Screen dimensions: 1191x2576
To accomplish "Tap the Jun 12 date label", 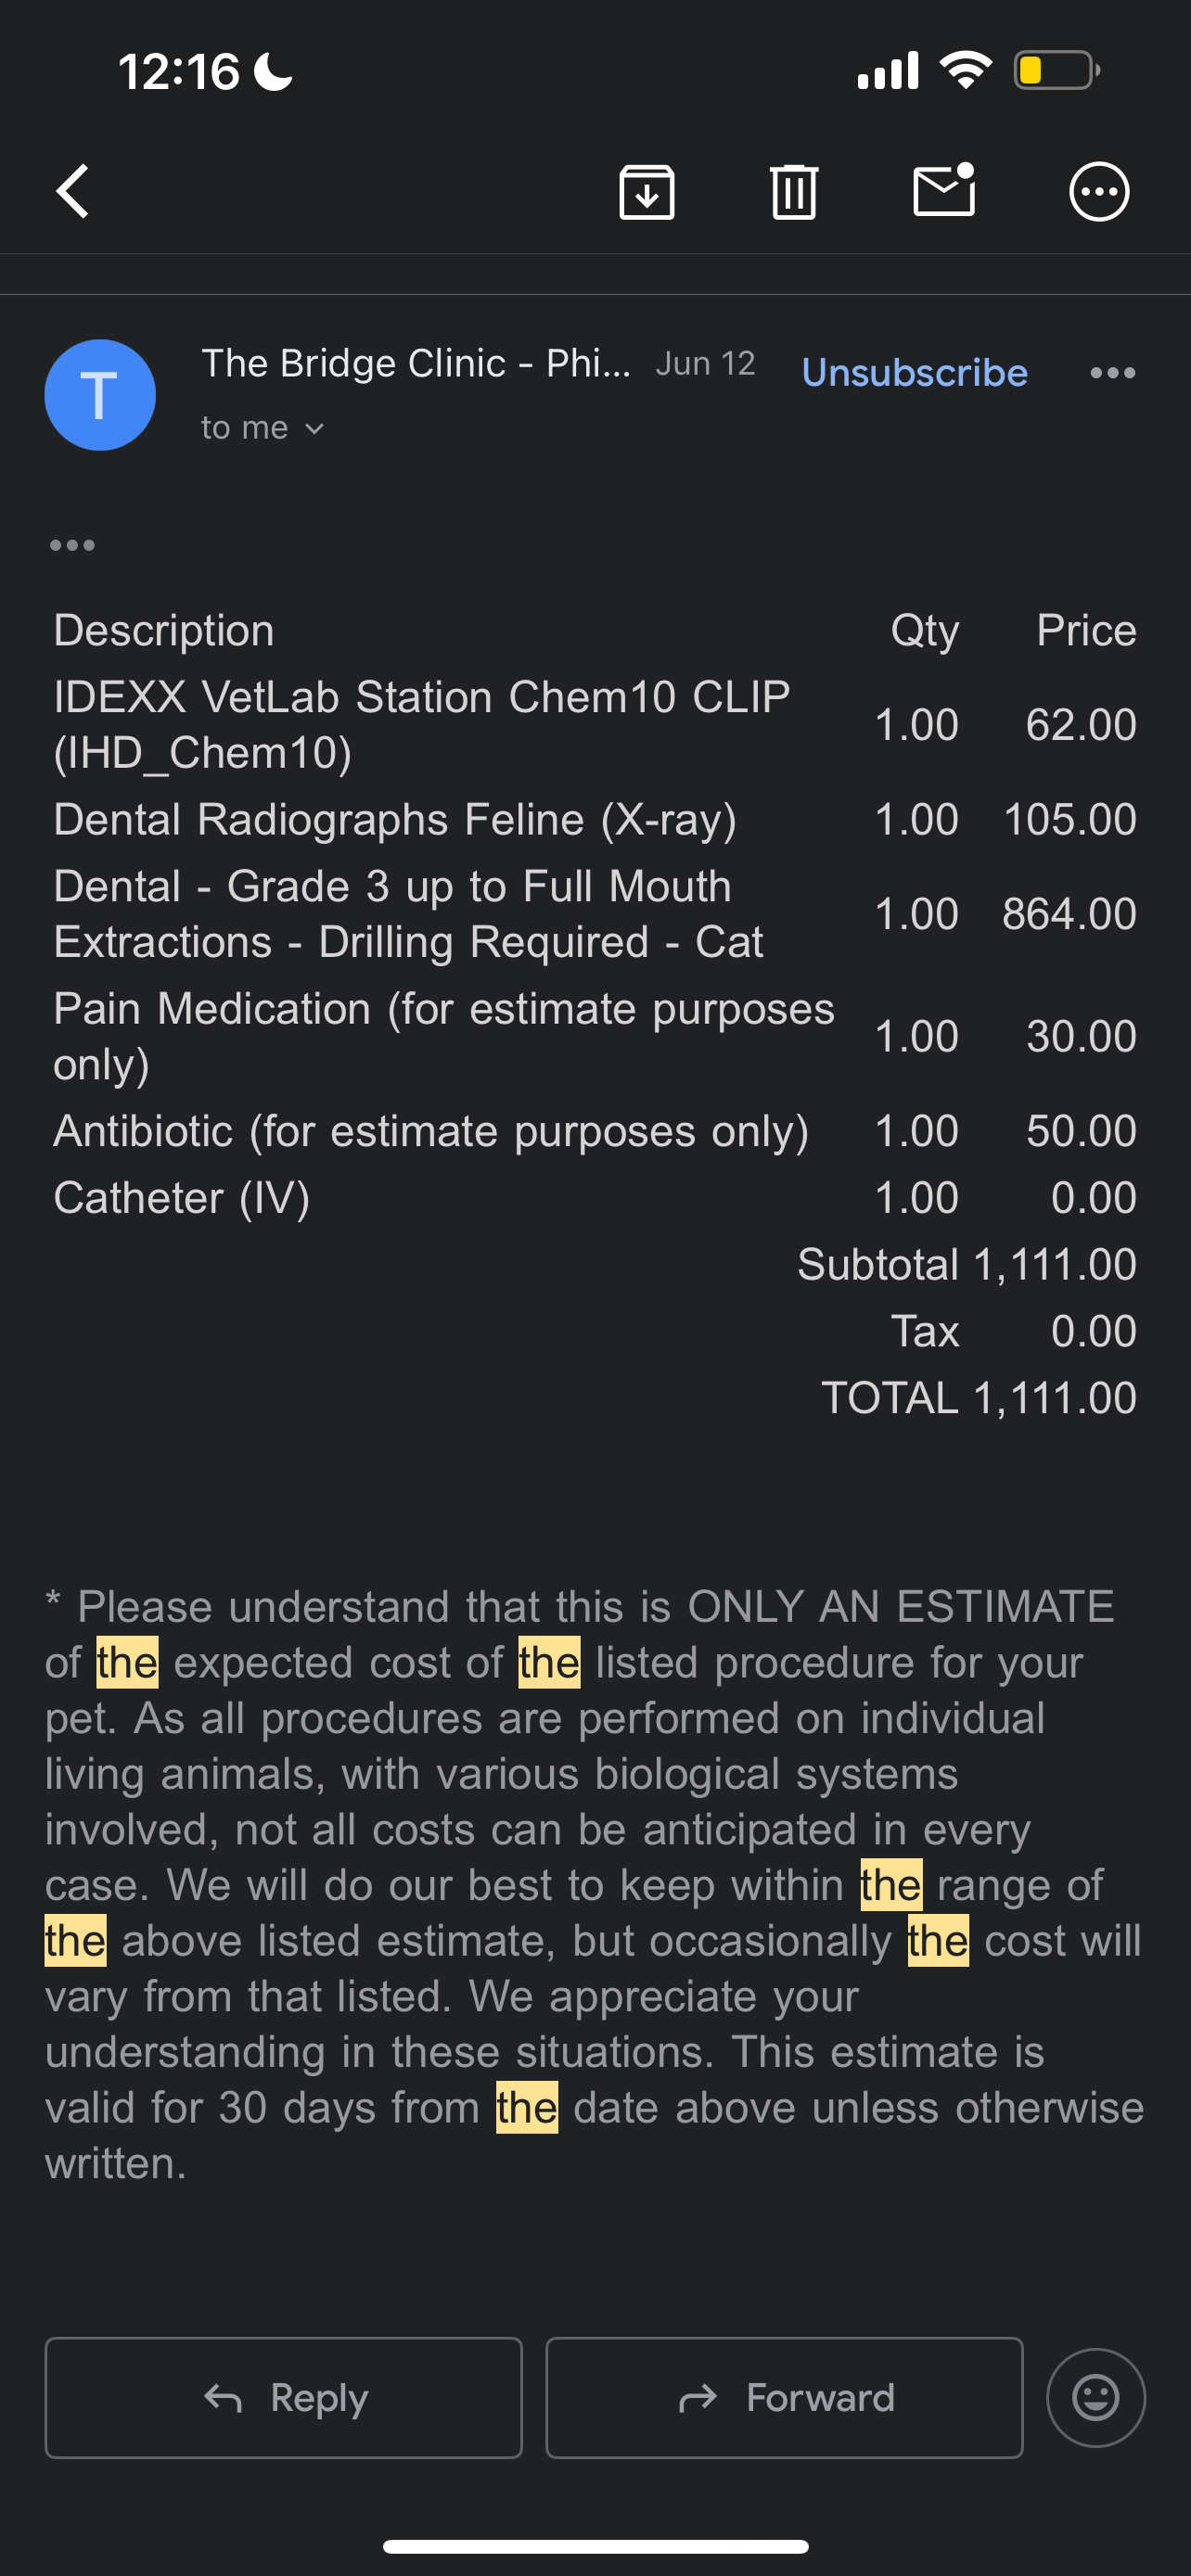I will pyautogui.click(x=705, y=363).
